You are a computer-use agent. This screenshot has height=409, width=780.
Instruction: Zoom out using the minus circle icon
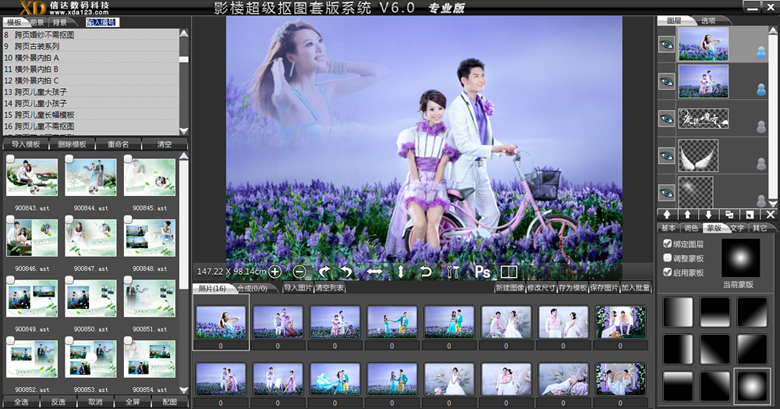(x=299, y=272)
